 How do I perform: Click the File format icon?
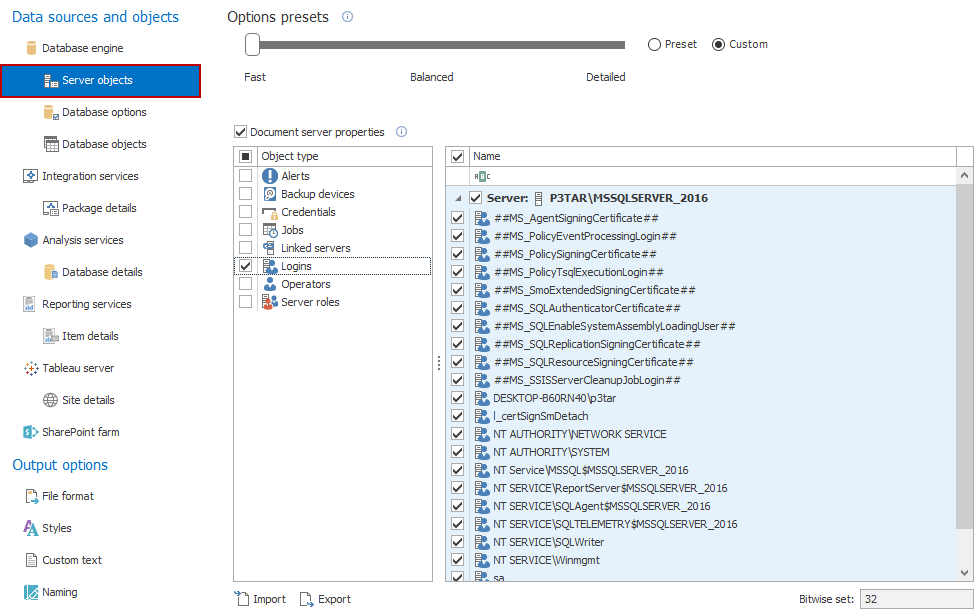31,496
